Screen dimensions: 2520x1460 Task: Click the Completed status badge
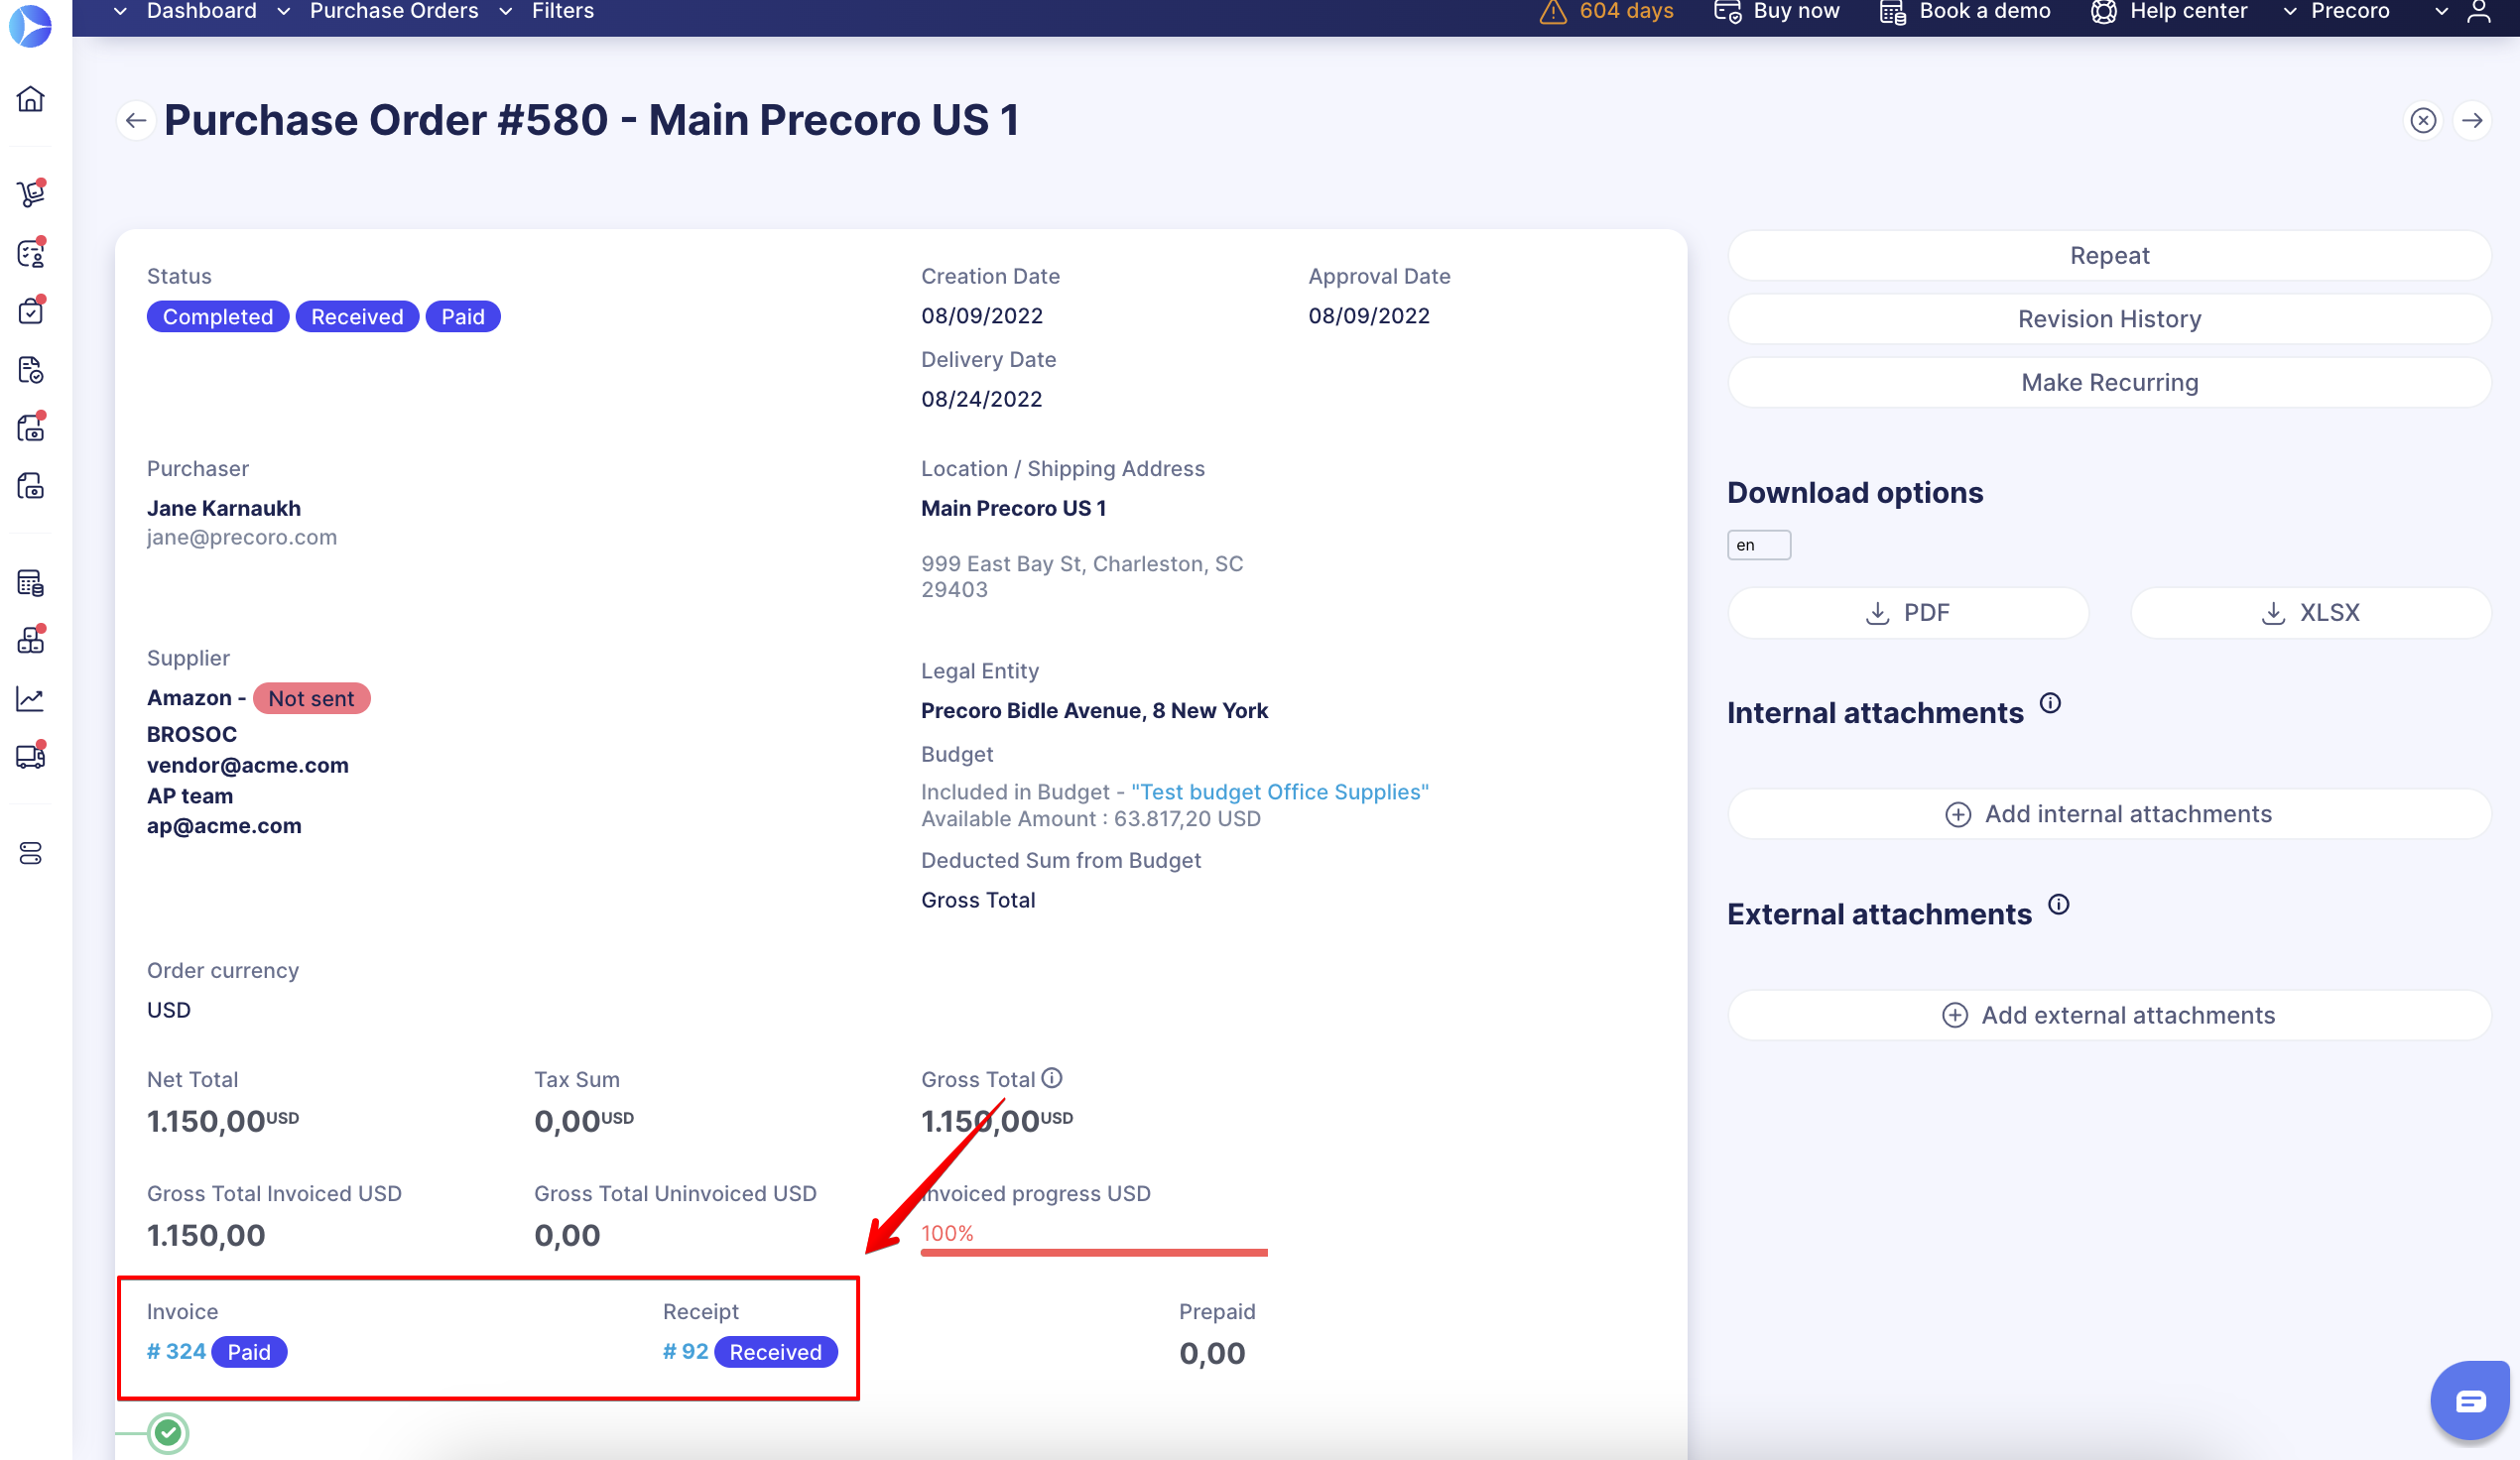(218, 317)
